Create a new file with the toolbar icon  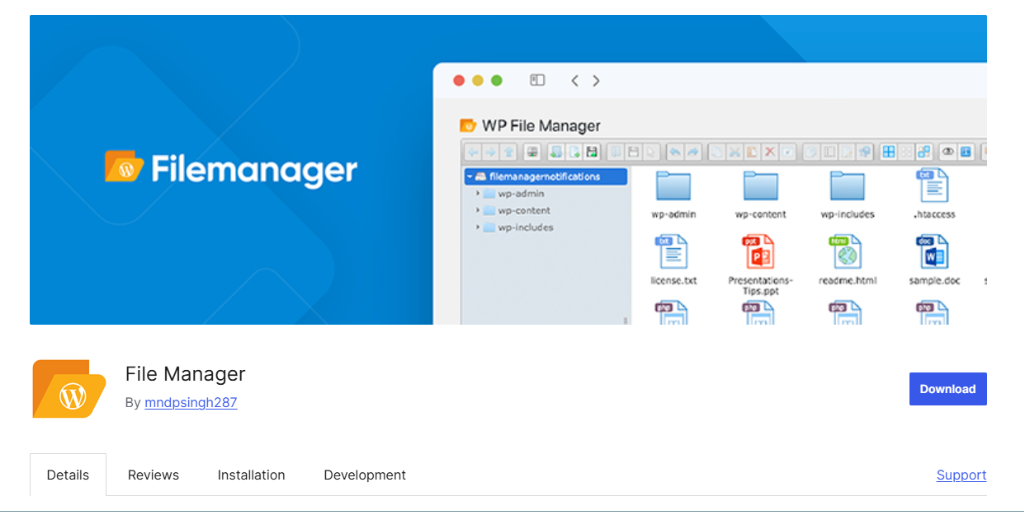[574, 152]
